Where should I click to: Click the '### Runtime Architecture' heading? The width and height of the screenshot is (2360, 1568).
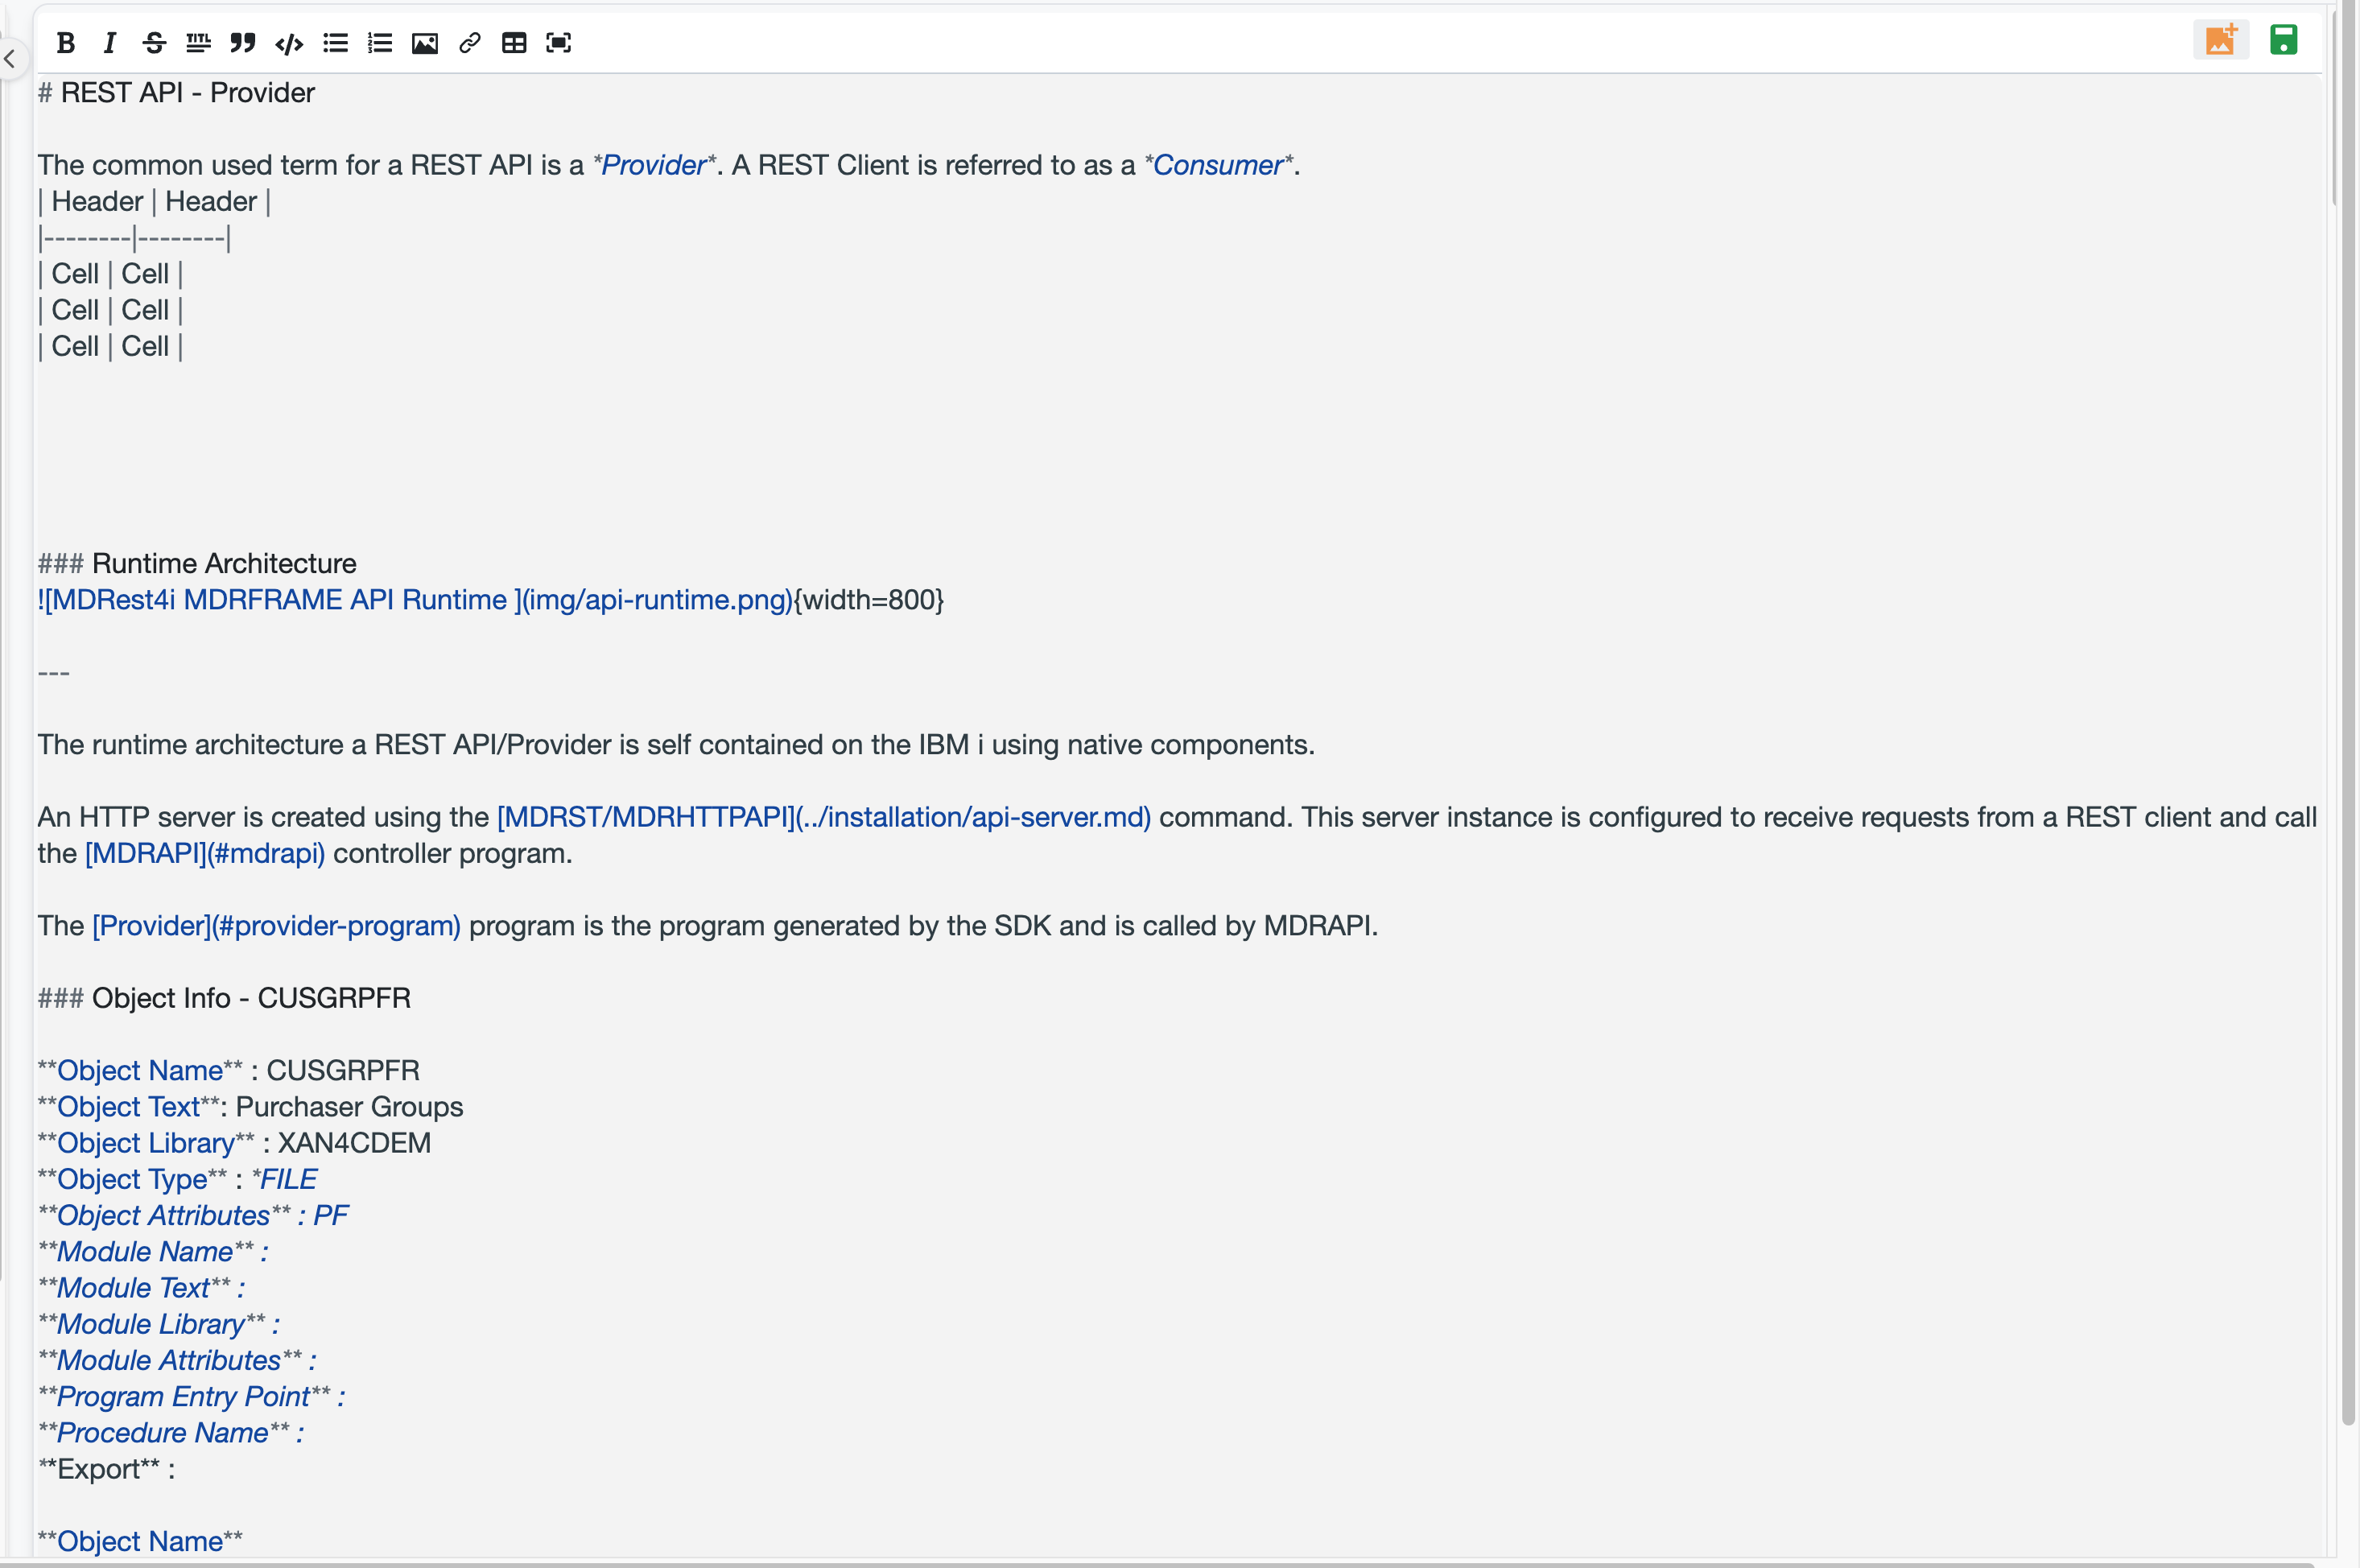[x=197, y=564]
